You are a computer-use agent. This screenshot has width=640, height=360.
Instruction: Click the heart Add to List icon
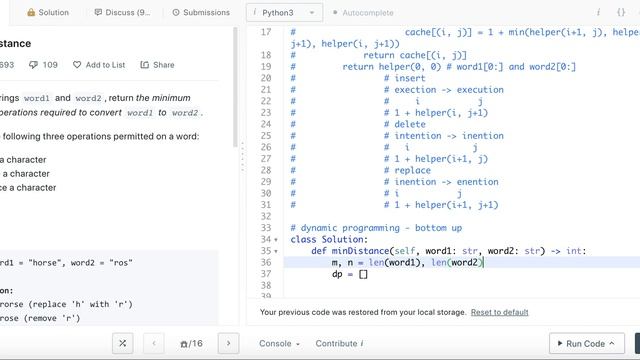click(77, 65)
